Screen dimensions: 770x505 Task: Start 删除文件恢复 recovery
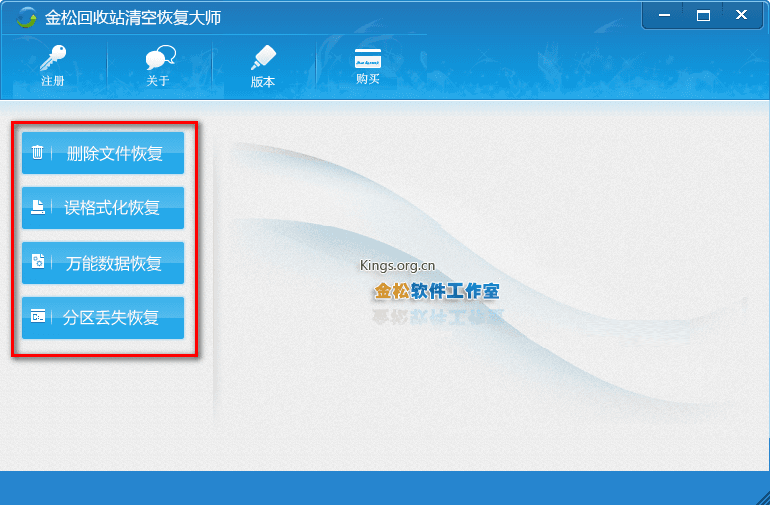tap(103, 153)
